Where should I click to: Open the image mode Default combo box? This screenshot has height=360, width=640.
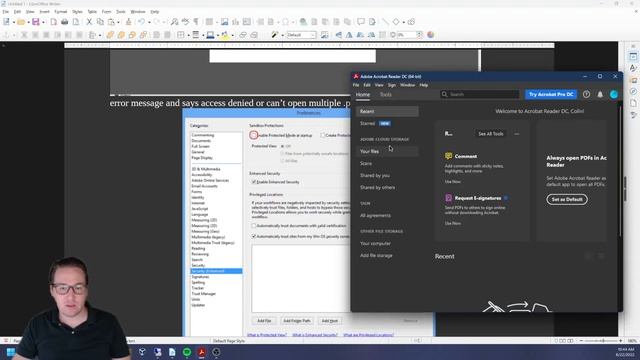tap(301, 35)
